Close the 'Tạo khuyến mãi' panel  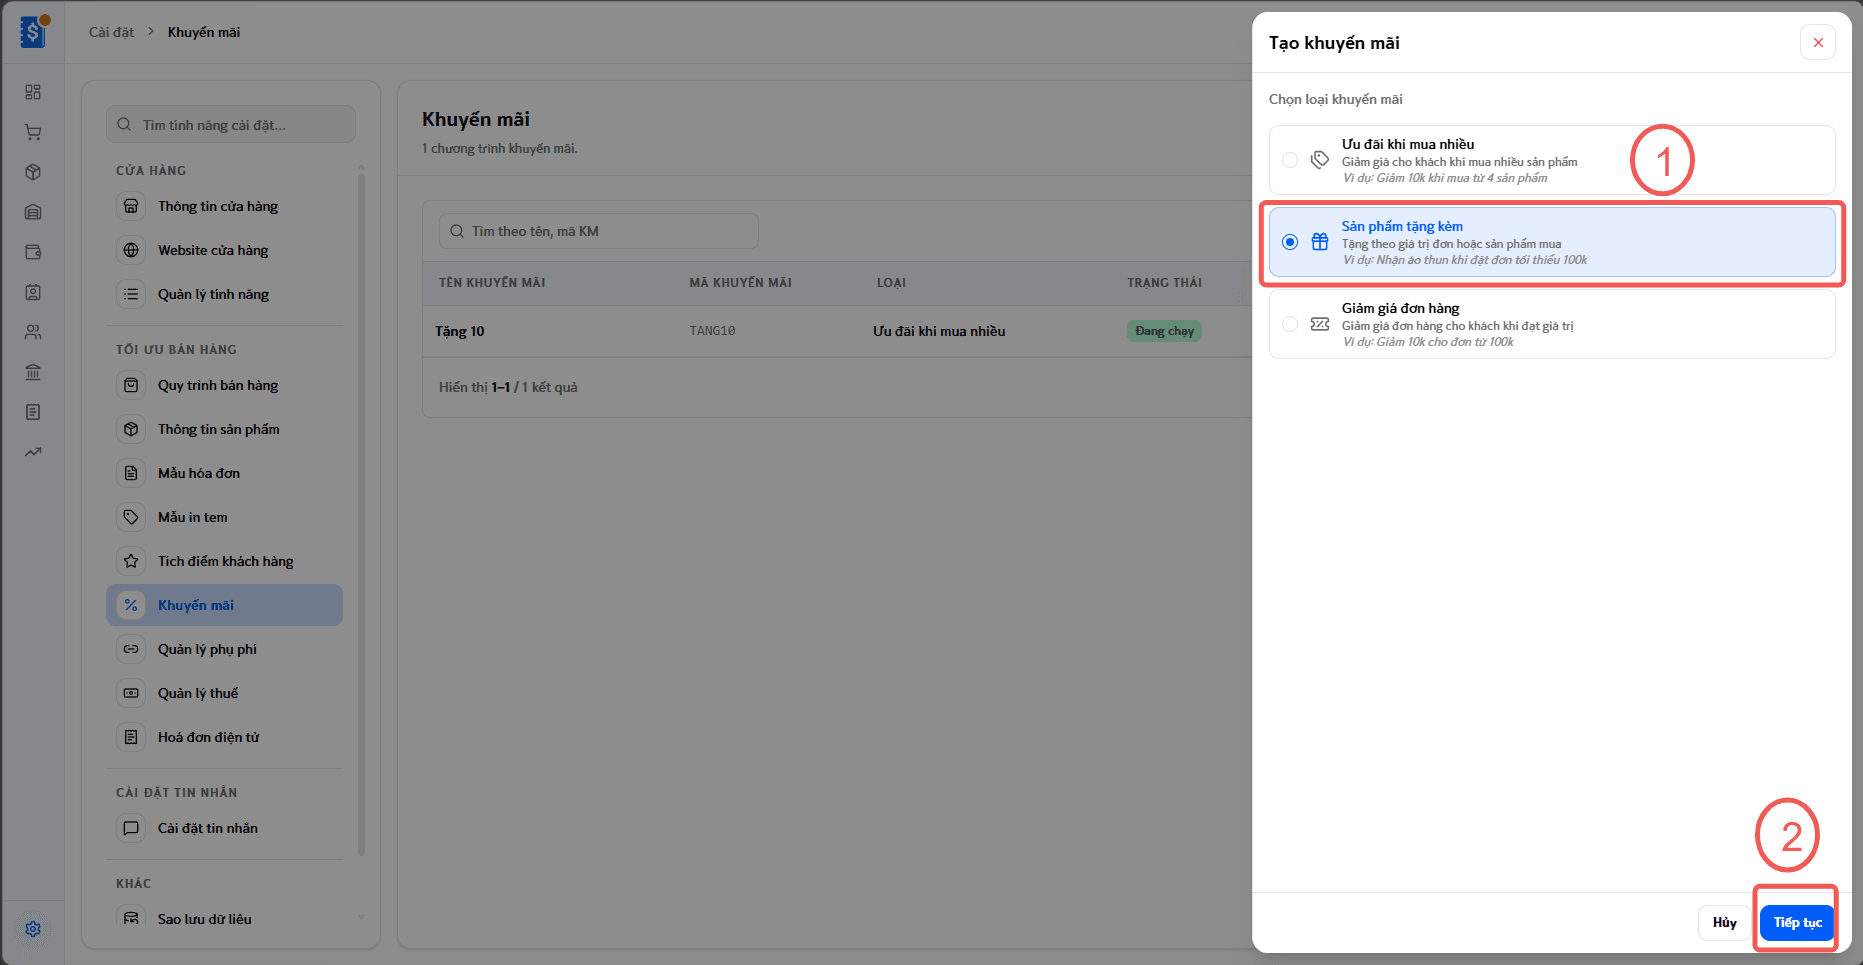(x=1818, y=42)
